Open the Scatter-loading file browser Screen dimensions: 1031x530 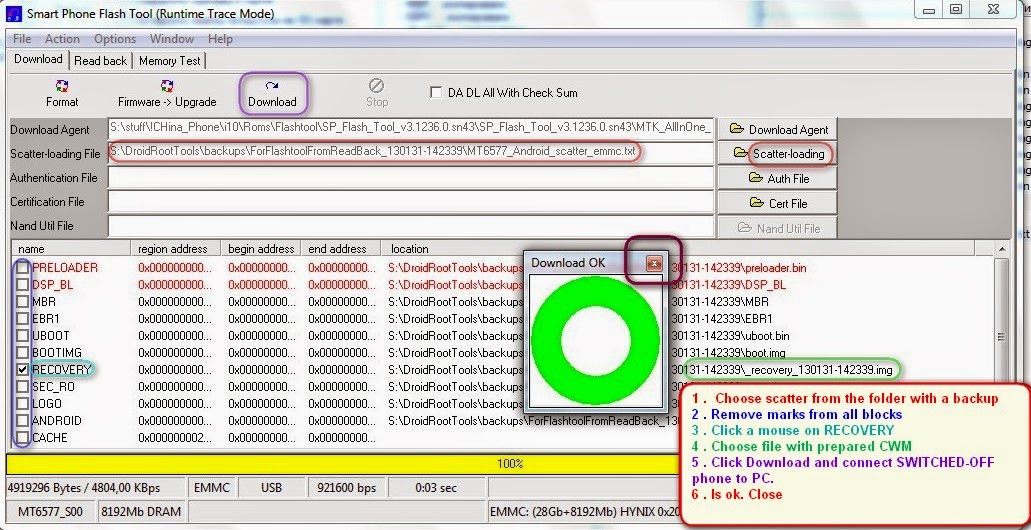[x=777, y=154]
